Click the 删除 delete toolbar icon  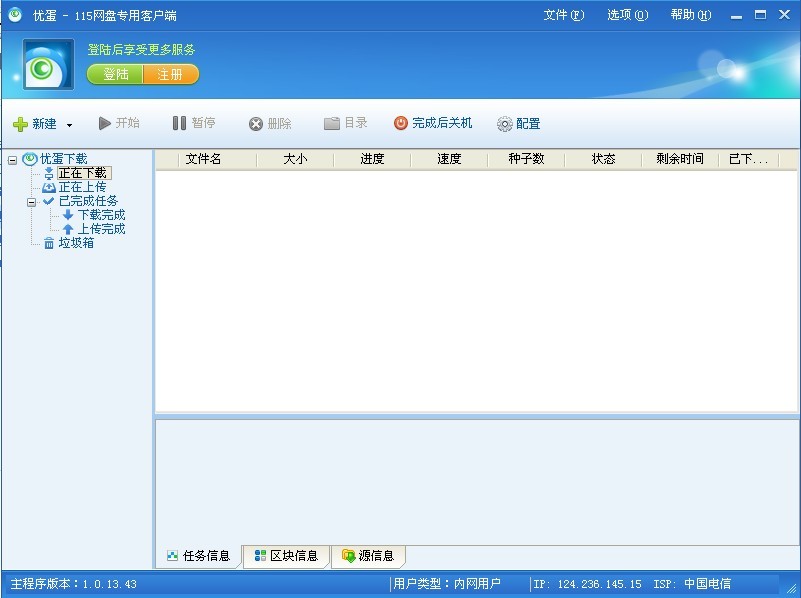click(256, 124)
